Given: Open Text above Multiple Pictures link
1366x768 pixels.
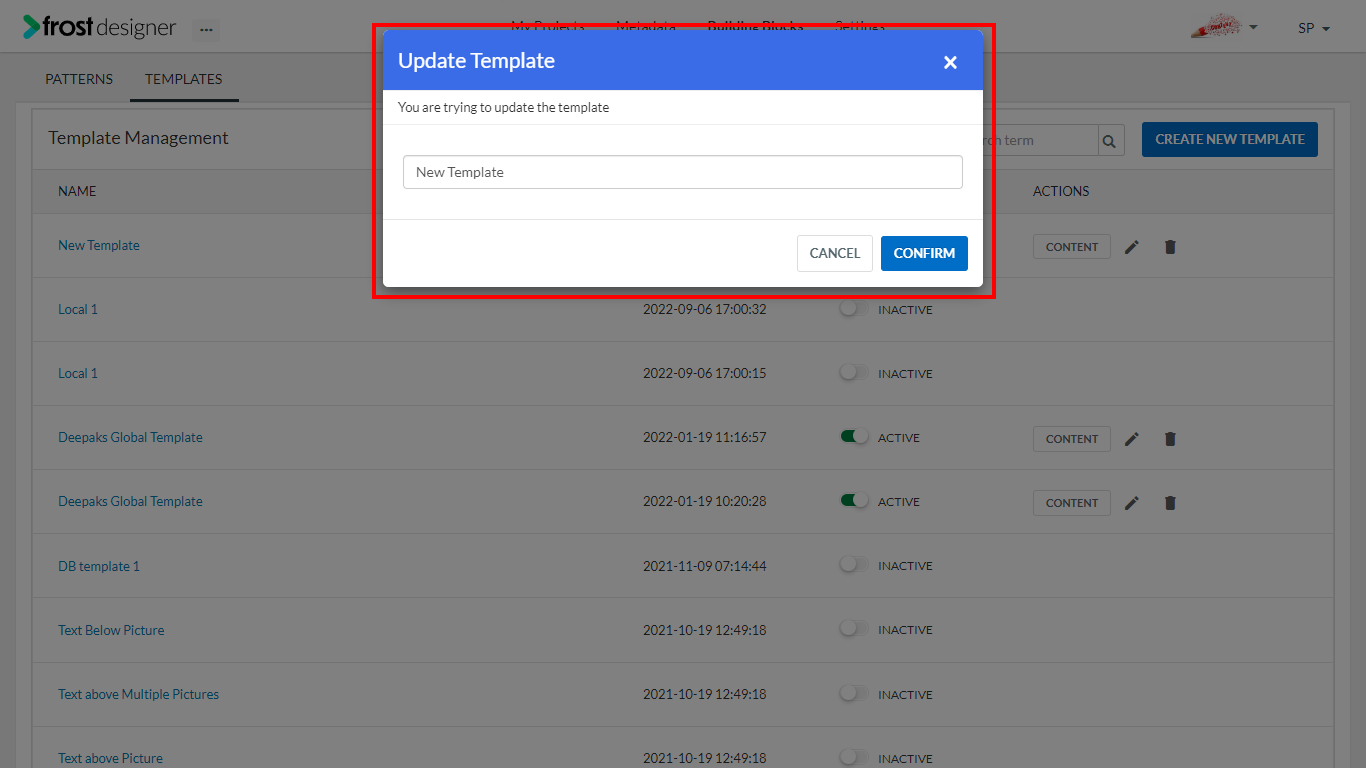Looking at the screenshot, I should coord(138,694).
